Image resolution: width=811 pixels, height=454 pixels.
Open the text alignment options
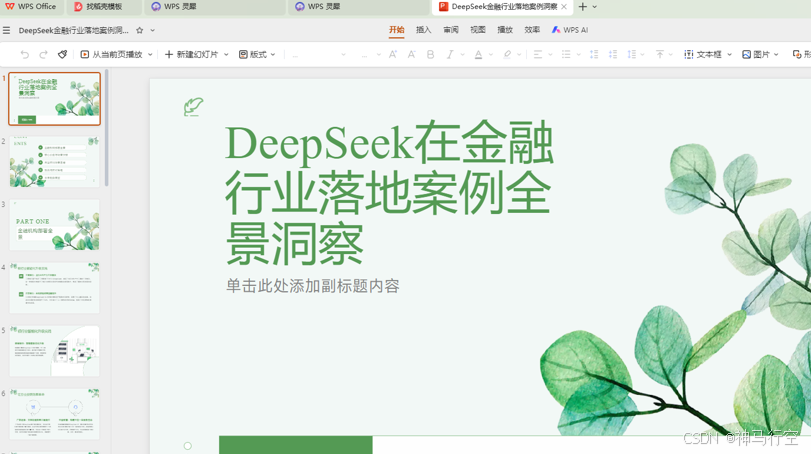[x=538, y=54]
